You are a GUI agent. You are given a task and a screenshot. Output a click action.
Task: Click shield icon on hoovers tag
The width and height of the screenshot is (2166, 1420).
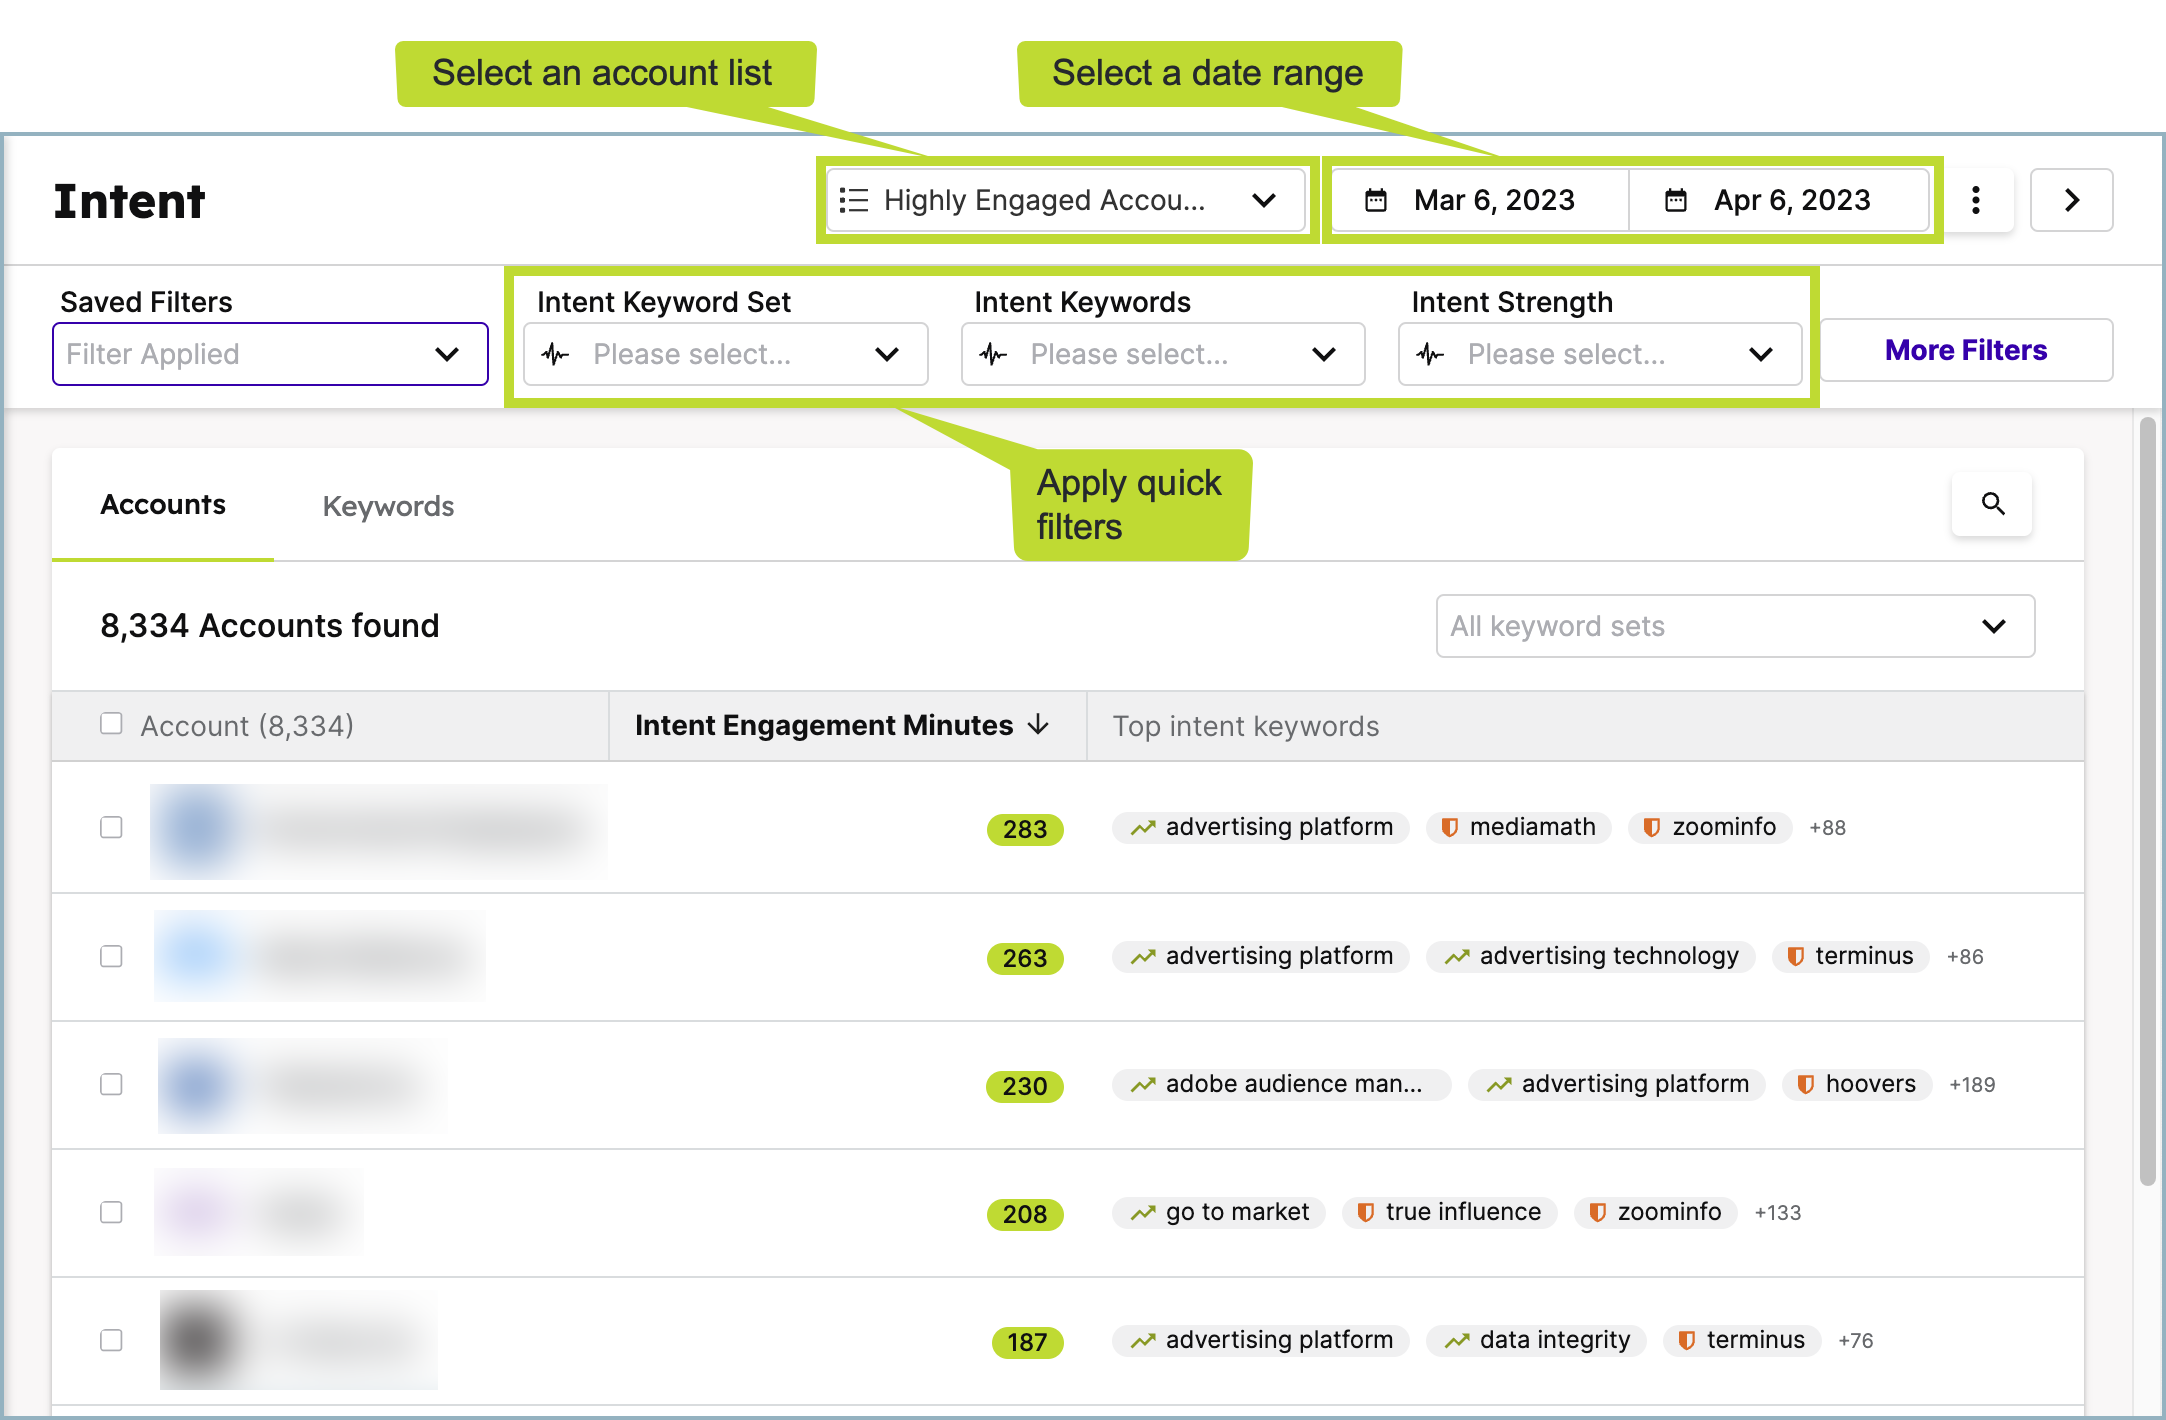click(x=1805, y=1085)
